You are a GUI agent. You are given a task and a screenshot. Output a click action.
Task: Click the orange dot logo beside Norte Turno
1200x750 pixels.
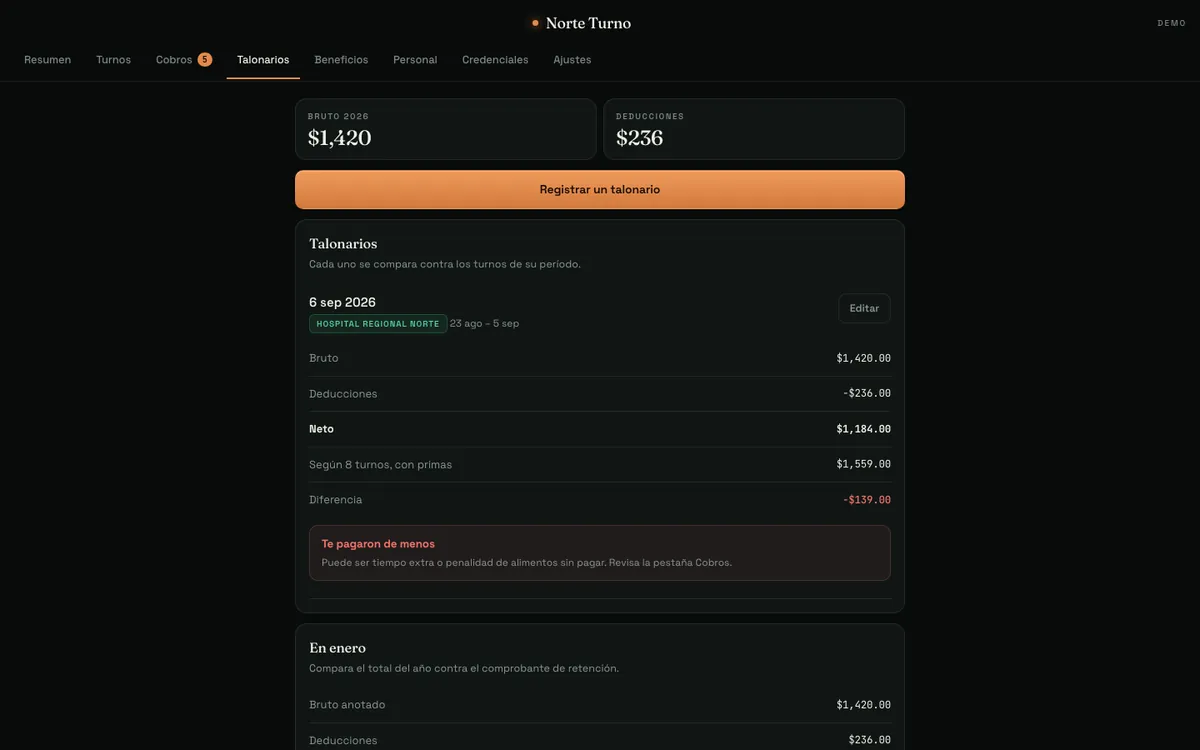(x=535, y=23)
